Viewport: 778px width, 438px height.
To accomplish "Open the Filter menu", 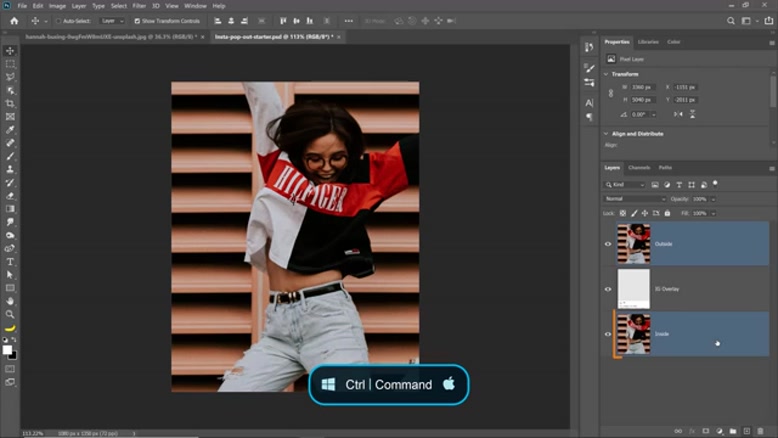I will (x=139, y=6).
